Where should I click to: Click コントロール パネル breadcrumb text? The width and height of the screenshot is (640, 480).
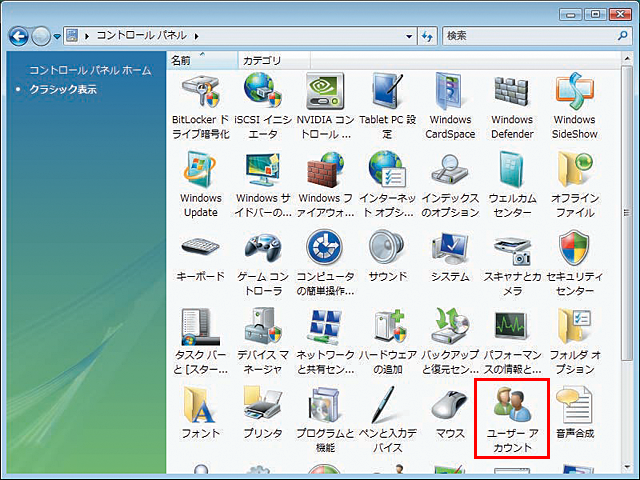[141, 36]
